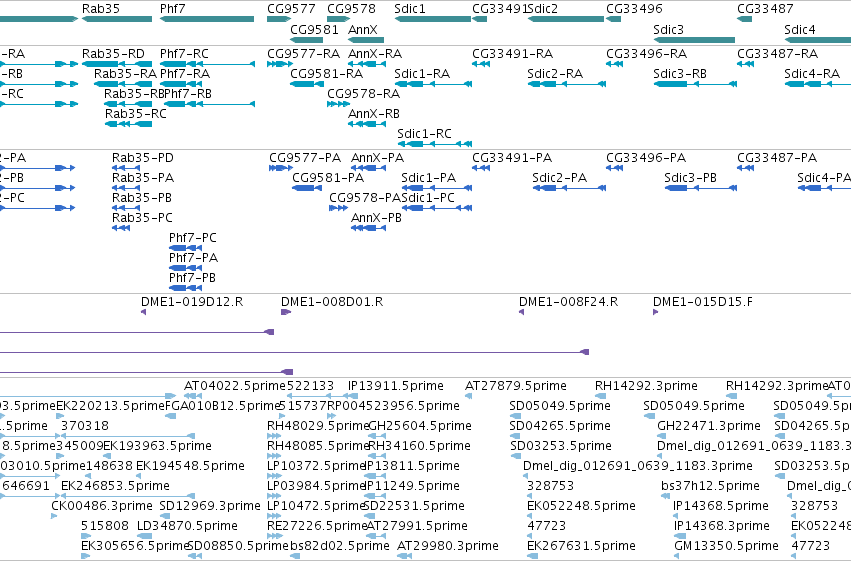The height and width of the screenshot is (561, 851).
Task: Select the DME1-019D12.R feature label
Action: tap(192, 302)
